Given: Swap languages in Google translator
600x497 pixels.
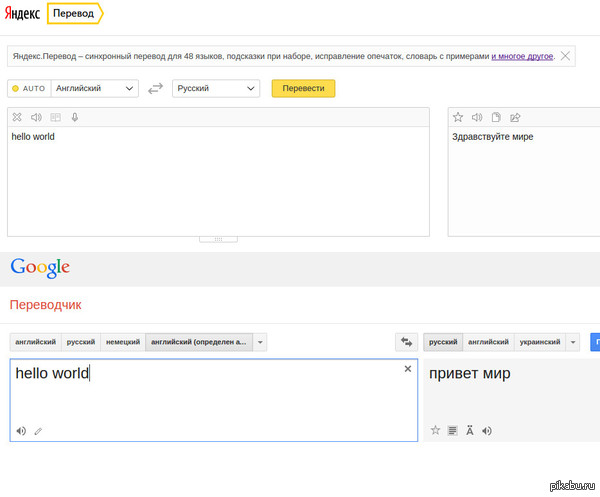Looking at the screenshot, I should point(406,342).
